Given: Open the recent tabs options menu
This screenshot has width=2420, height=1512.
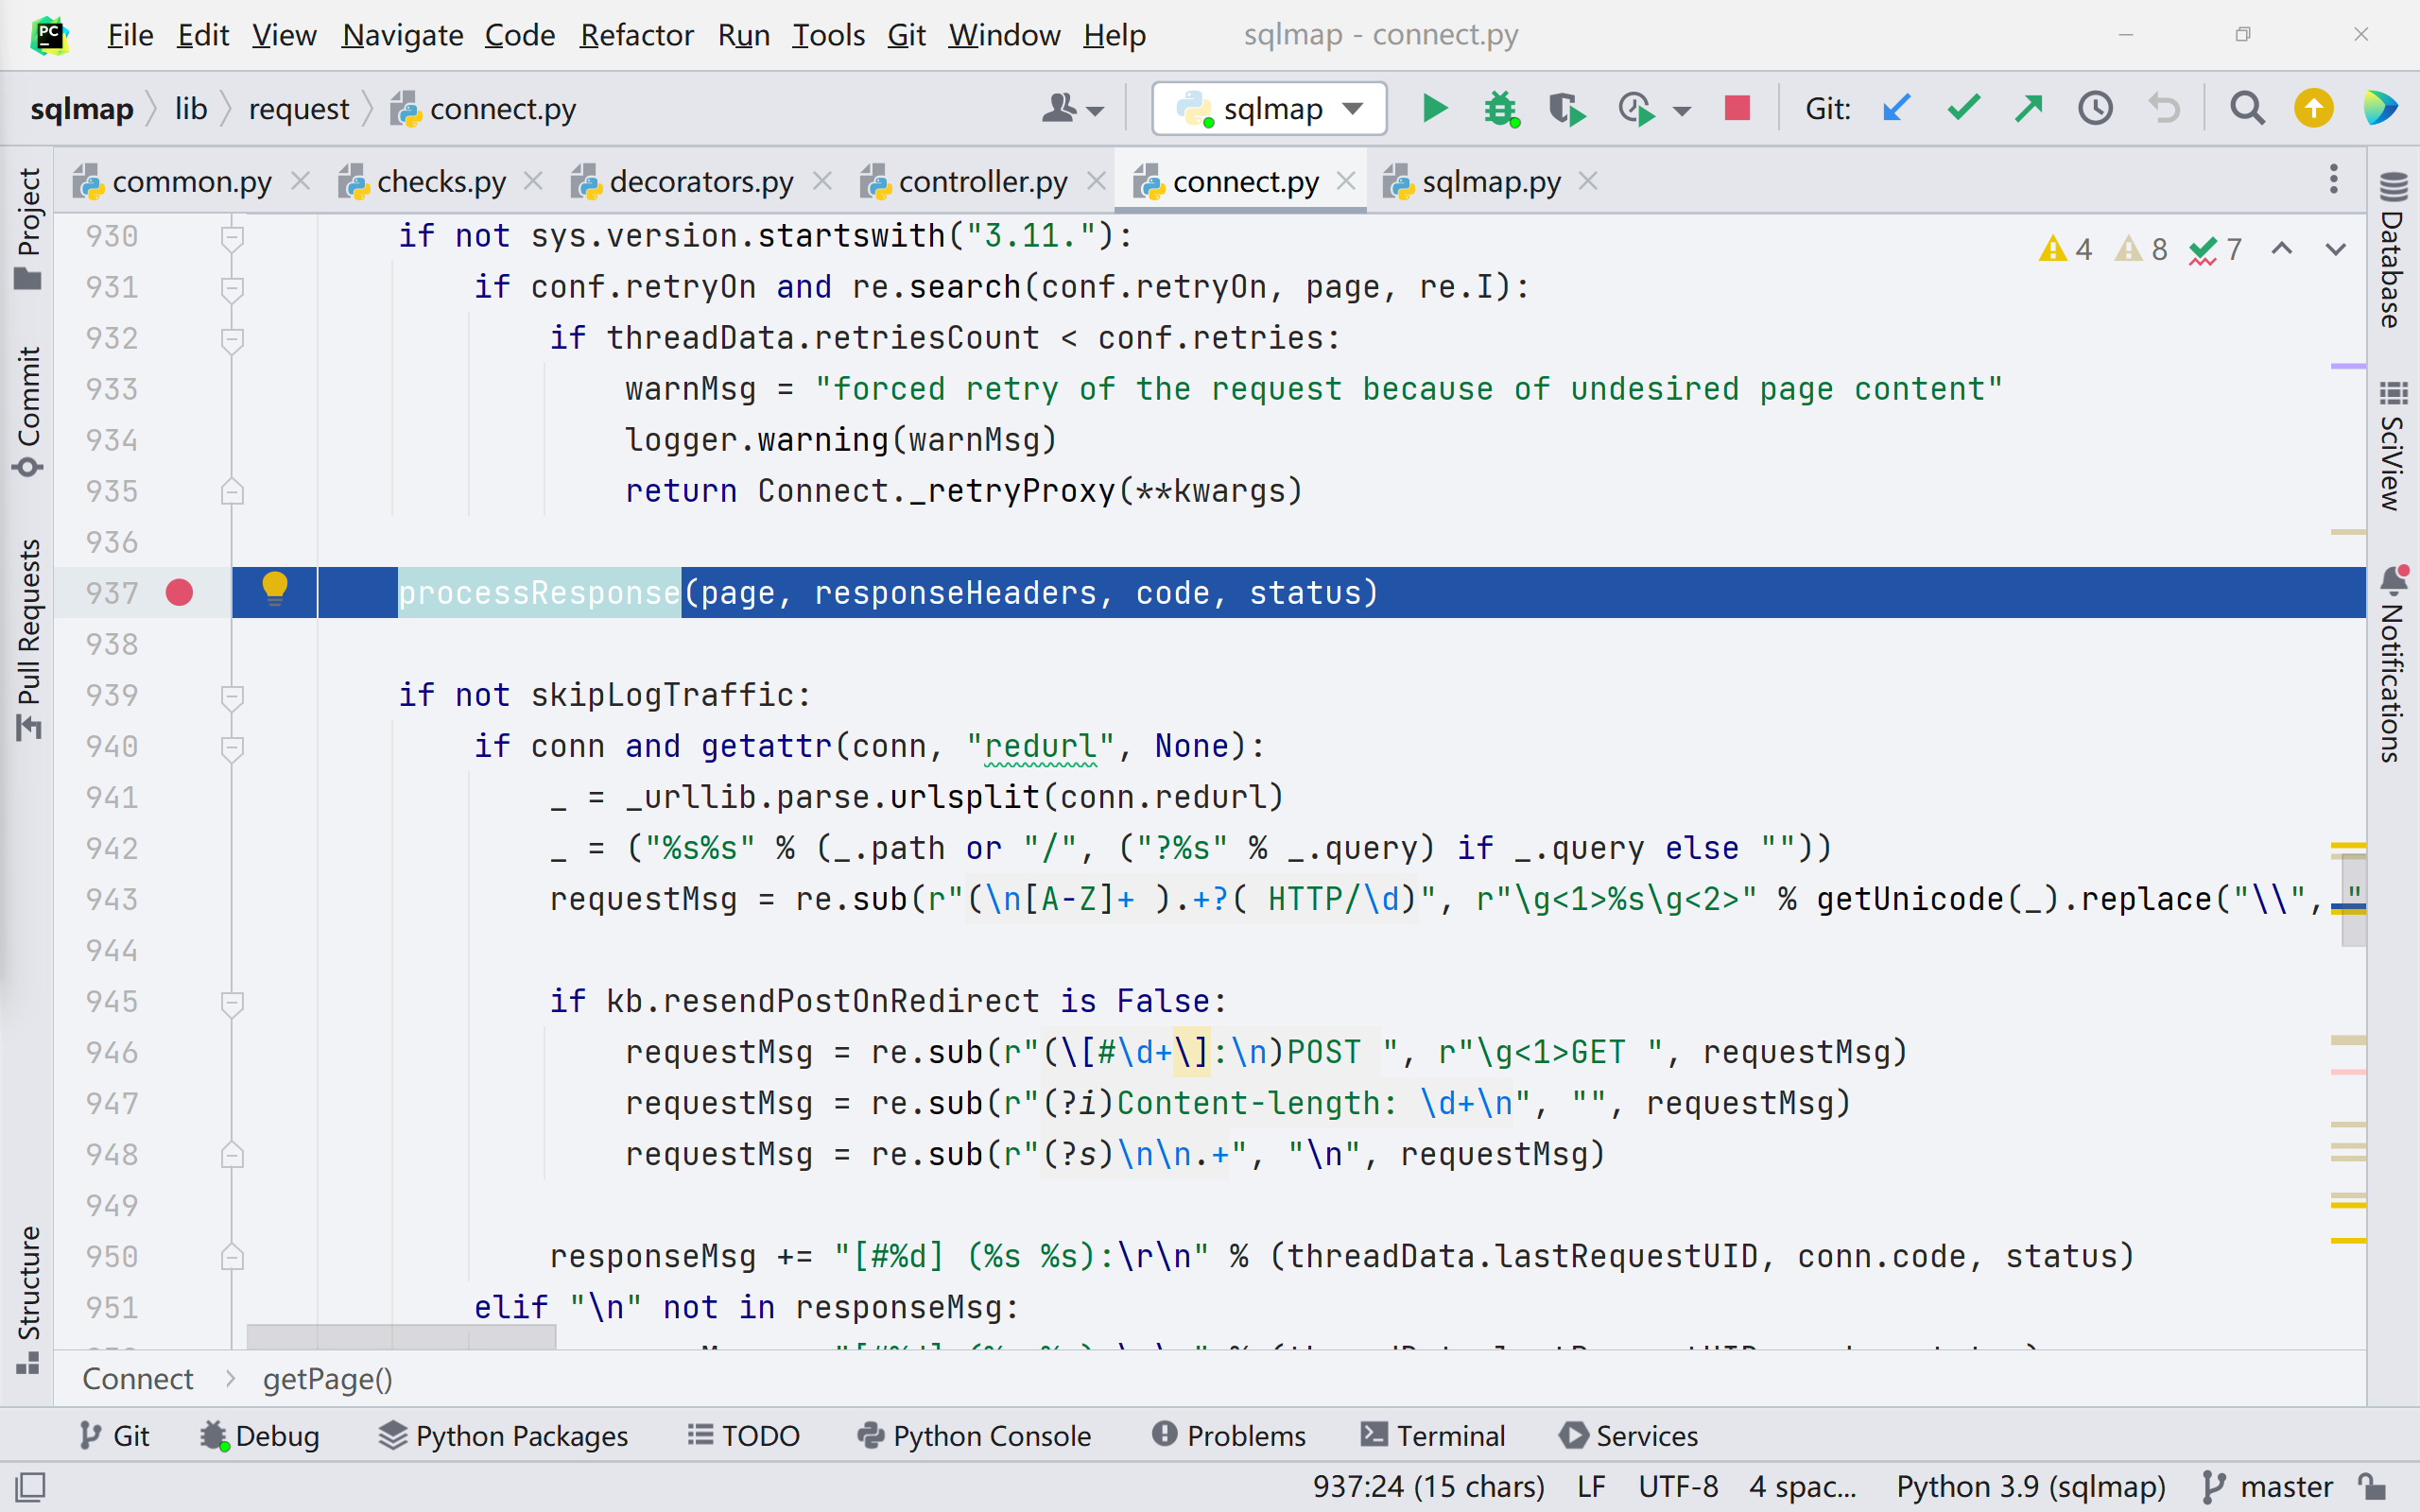Looking at the screenshot, I should [x=2334, y=180].
